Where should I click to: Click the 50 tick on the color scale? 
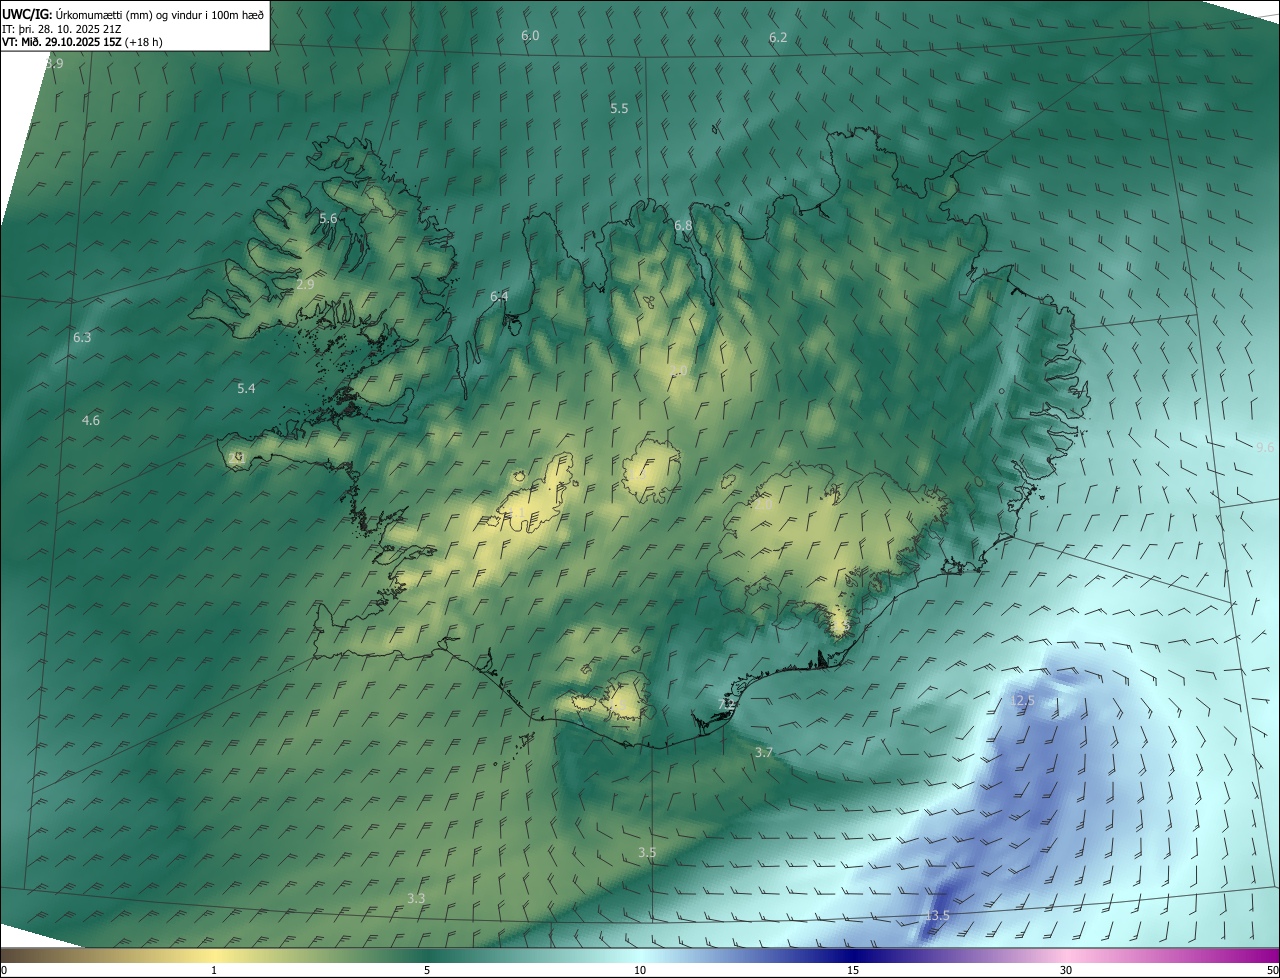click(x=1272, y=970)
